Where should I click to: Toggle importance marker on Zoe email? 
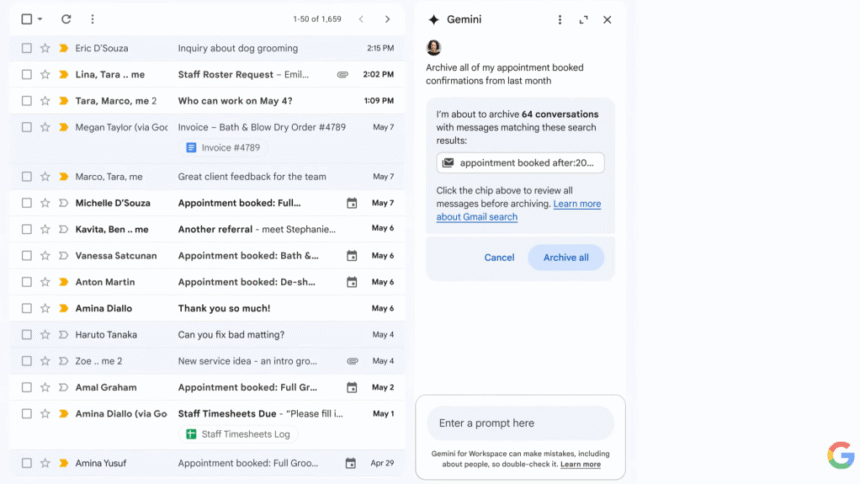[x=64, y=361]
